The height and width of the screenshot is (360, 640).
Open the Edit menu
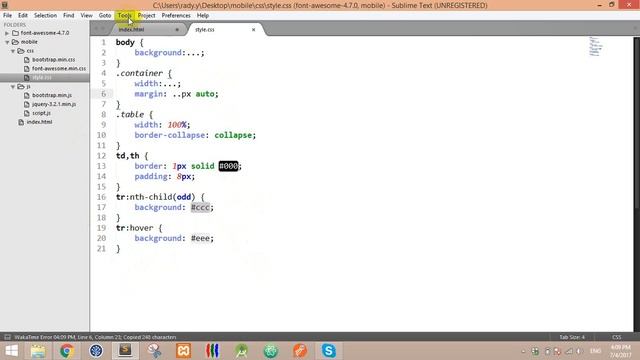click(x=23, y=16)
